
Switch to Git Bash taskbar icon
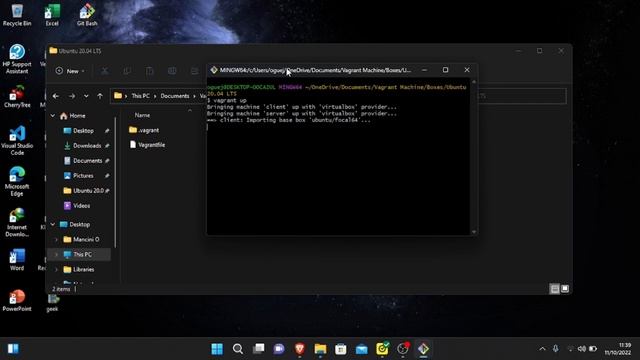(423, 349)
